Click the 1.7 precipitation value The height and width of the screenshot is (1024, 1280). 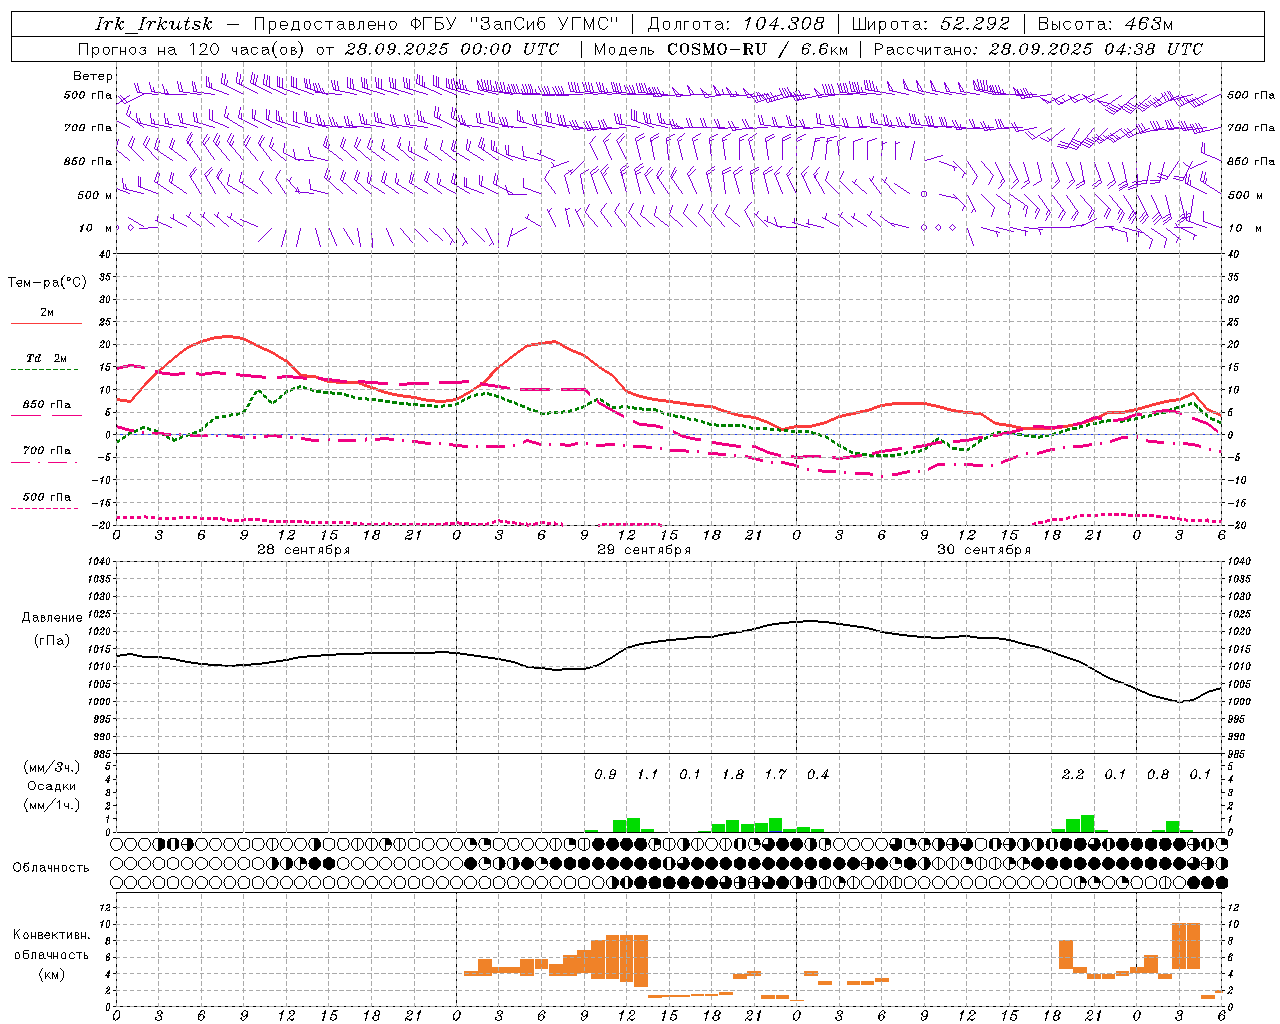[x=776, y=774]
